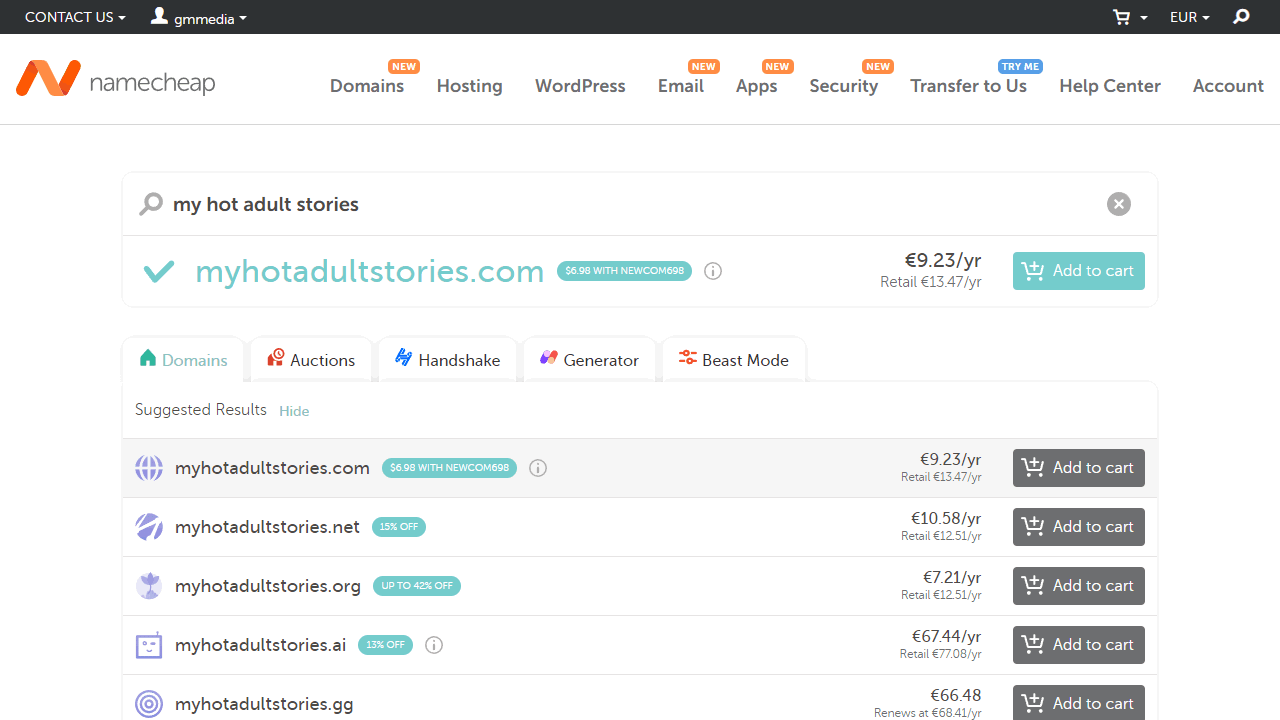Screen dimensions: 1280x720
Task: Open the Security navigation menu
Action: [844, 86]
